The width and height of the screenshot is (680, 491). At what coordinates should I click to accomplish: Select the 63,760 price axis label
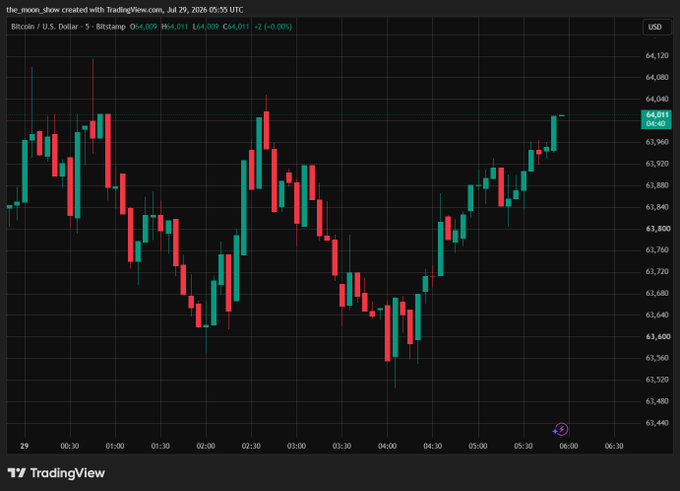(657, 250)
